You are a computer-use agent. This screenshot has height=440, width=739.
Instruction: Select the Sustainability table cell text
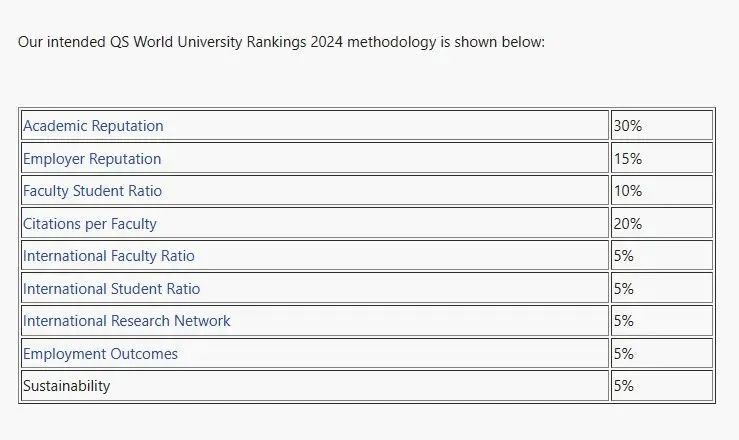point(67,386)
